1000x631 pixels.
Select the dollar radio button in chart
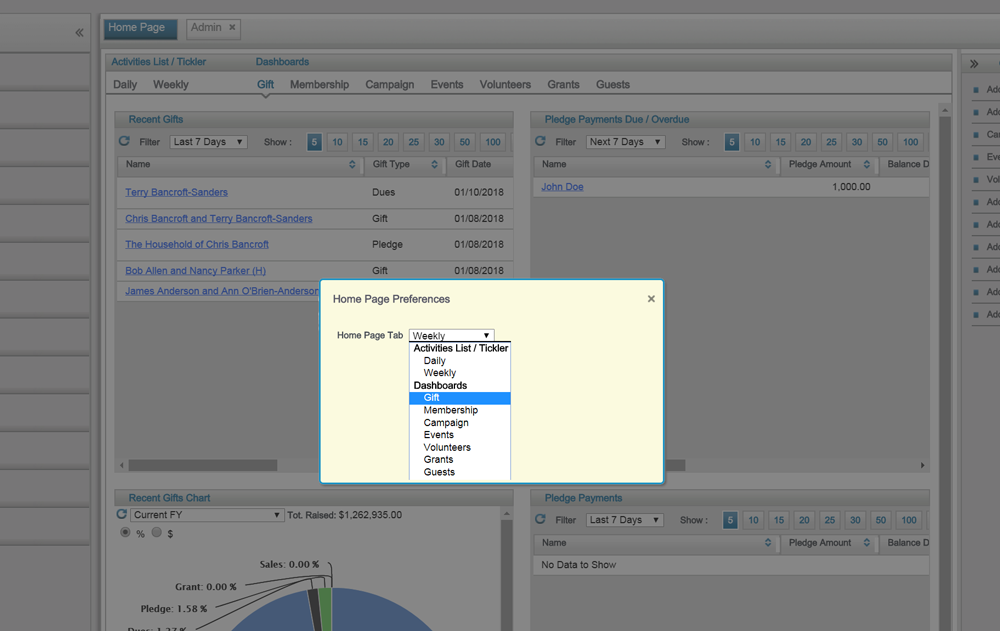[156, 532]
